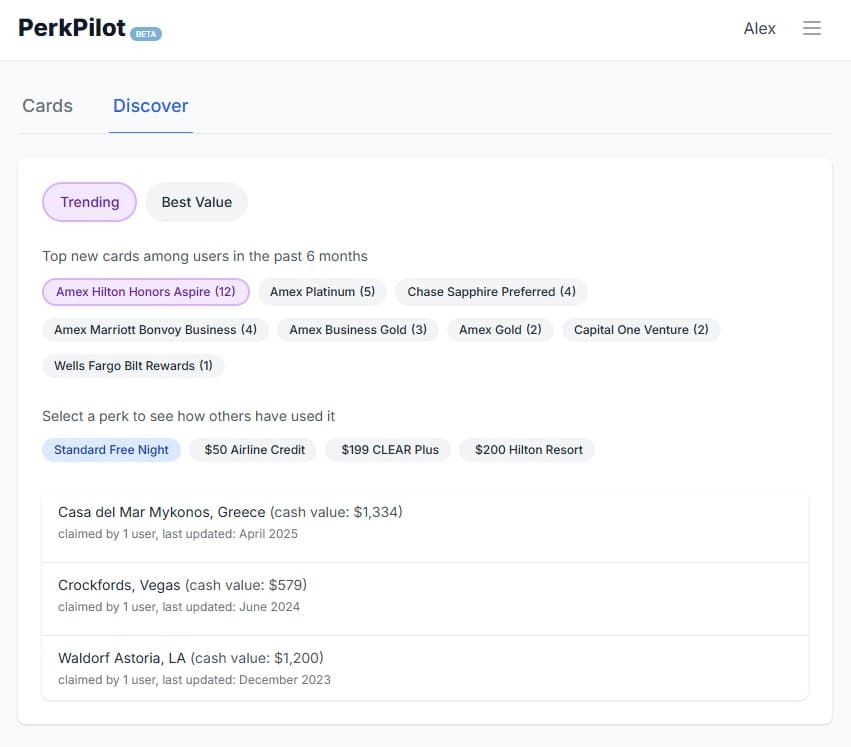Switch to the Cards tab
Screen dimensions: 851x747
(47, 106)
